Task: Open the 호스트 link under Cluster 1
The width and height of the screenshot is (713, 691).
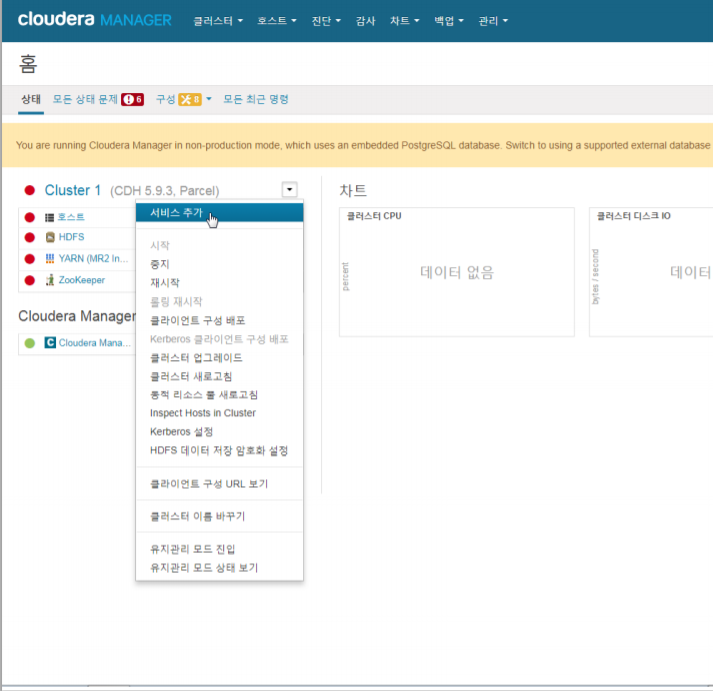Action: (71, 217)
